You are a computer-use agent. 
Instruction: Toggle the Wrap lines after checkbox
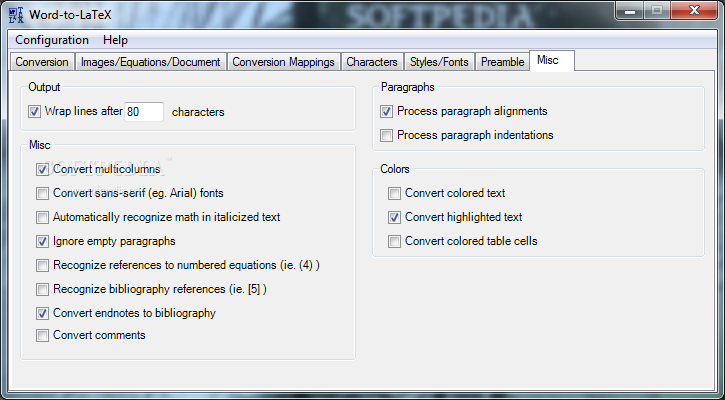34,111
